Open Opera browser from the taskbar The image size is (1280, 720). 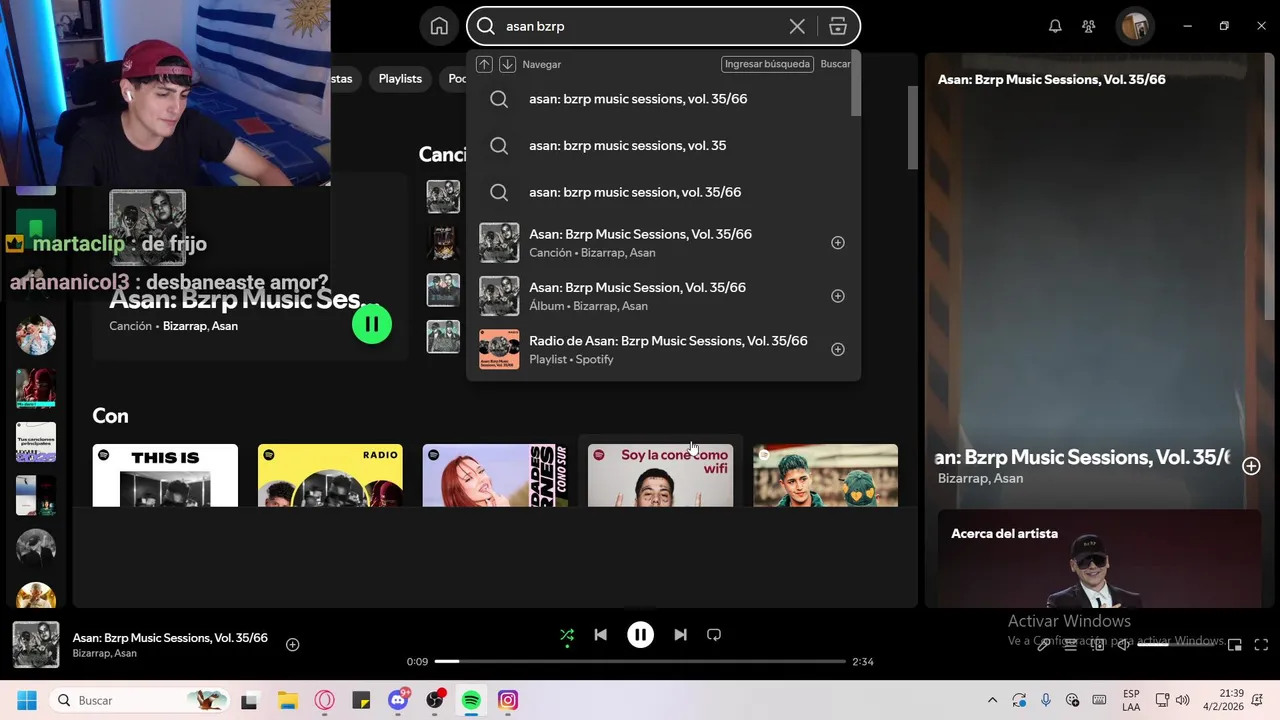(325, 700)
